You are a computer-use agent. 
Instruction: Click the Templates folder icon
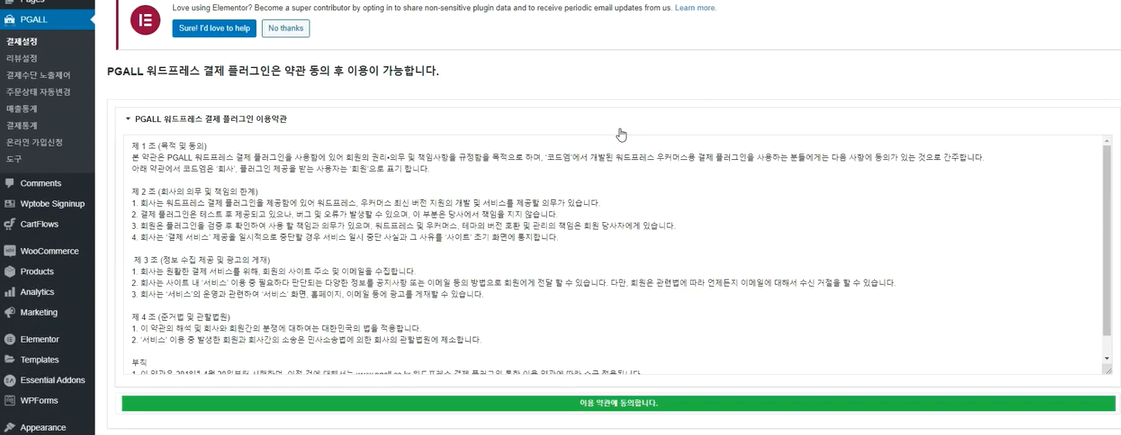coord(9,360)
